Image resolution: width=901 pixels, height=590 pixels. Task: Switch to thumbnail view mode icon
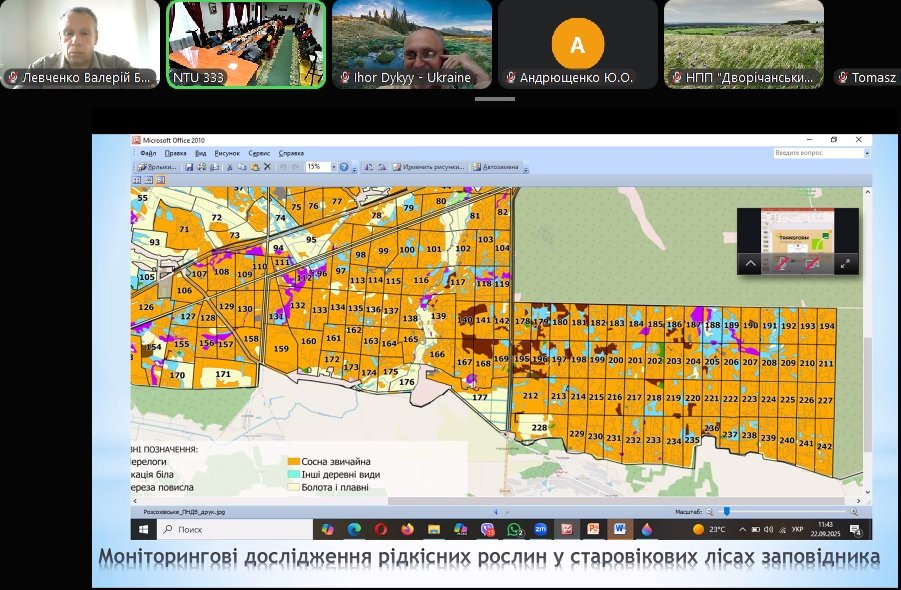pos(136,180)
